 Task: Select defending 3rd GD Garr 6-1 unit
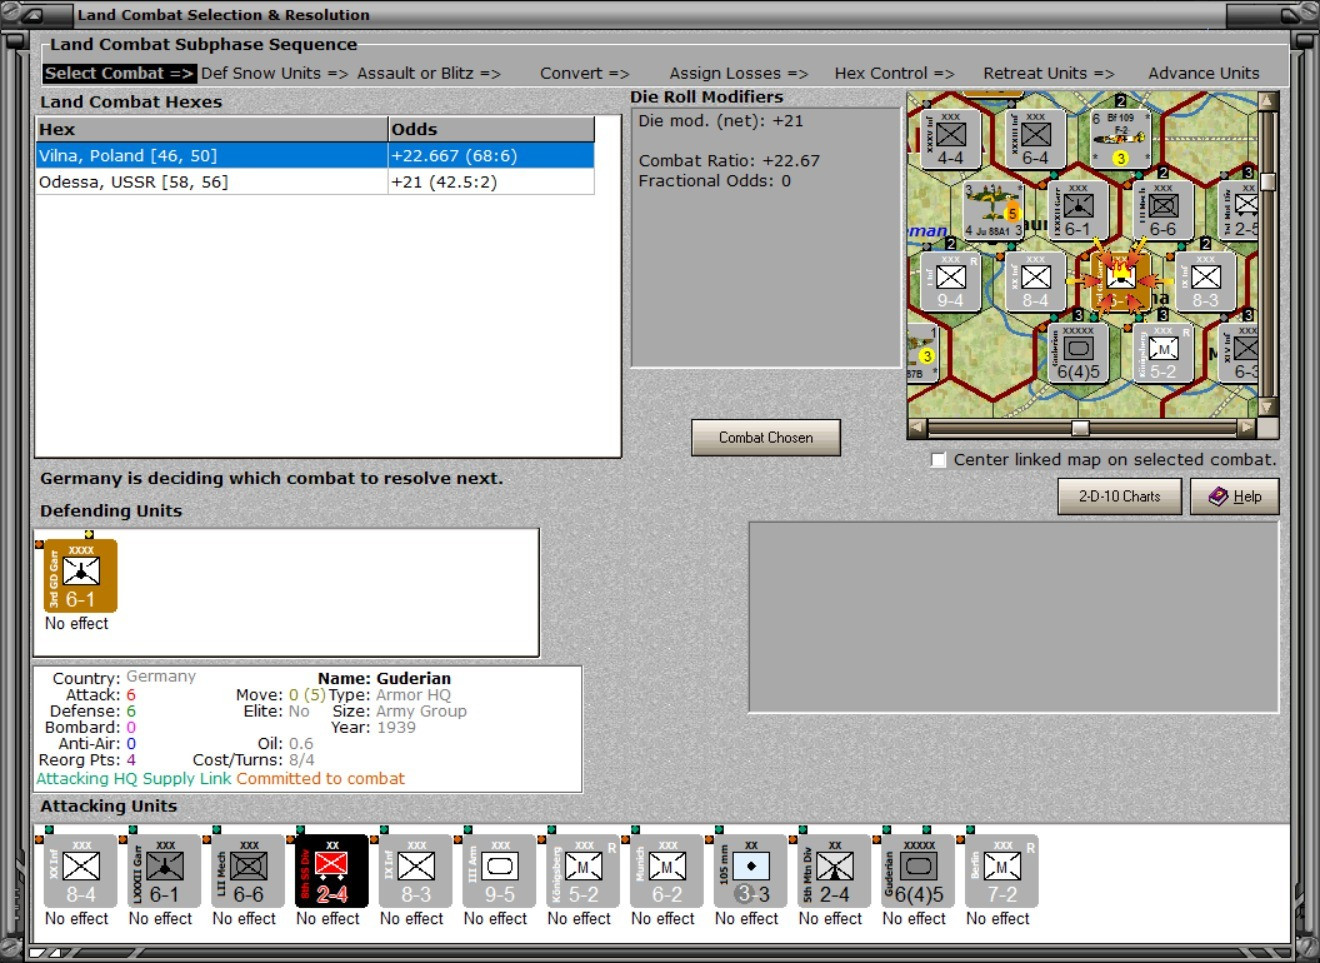[x=81, y=575]
